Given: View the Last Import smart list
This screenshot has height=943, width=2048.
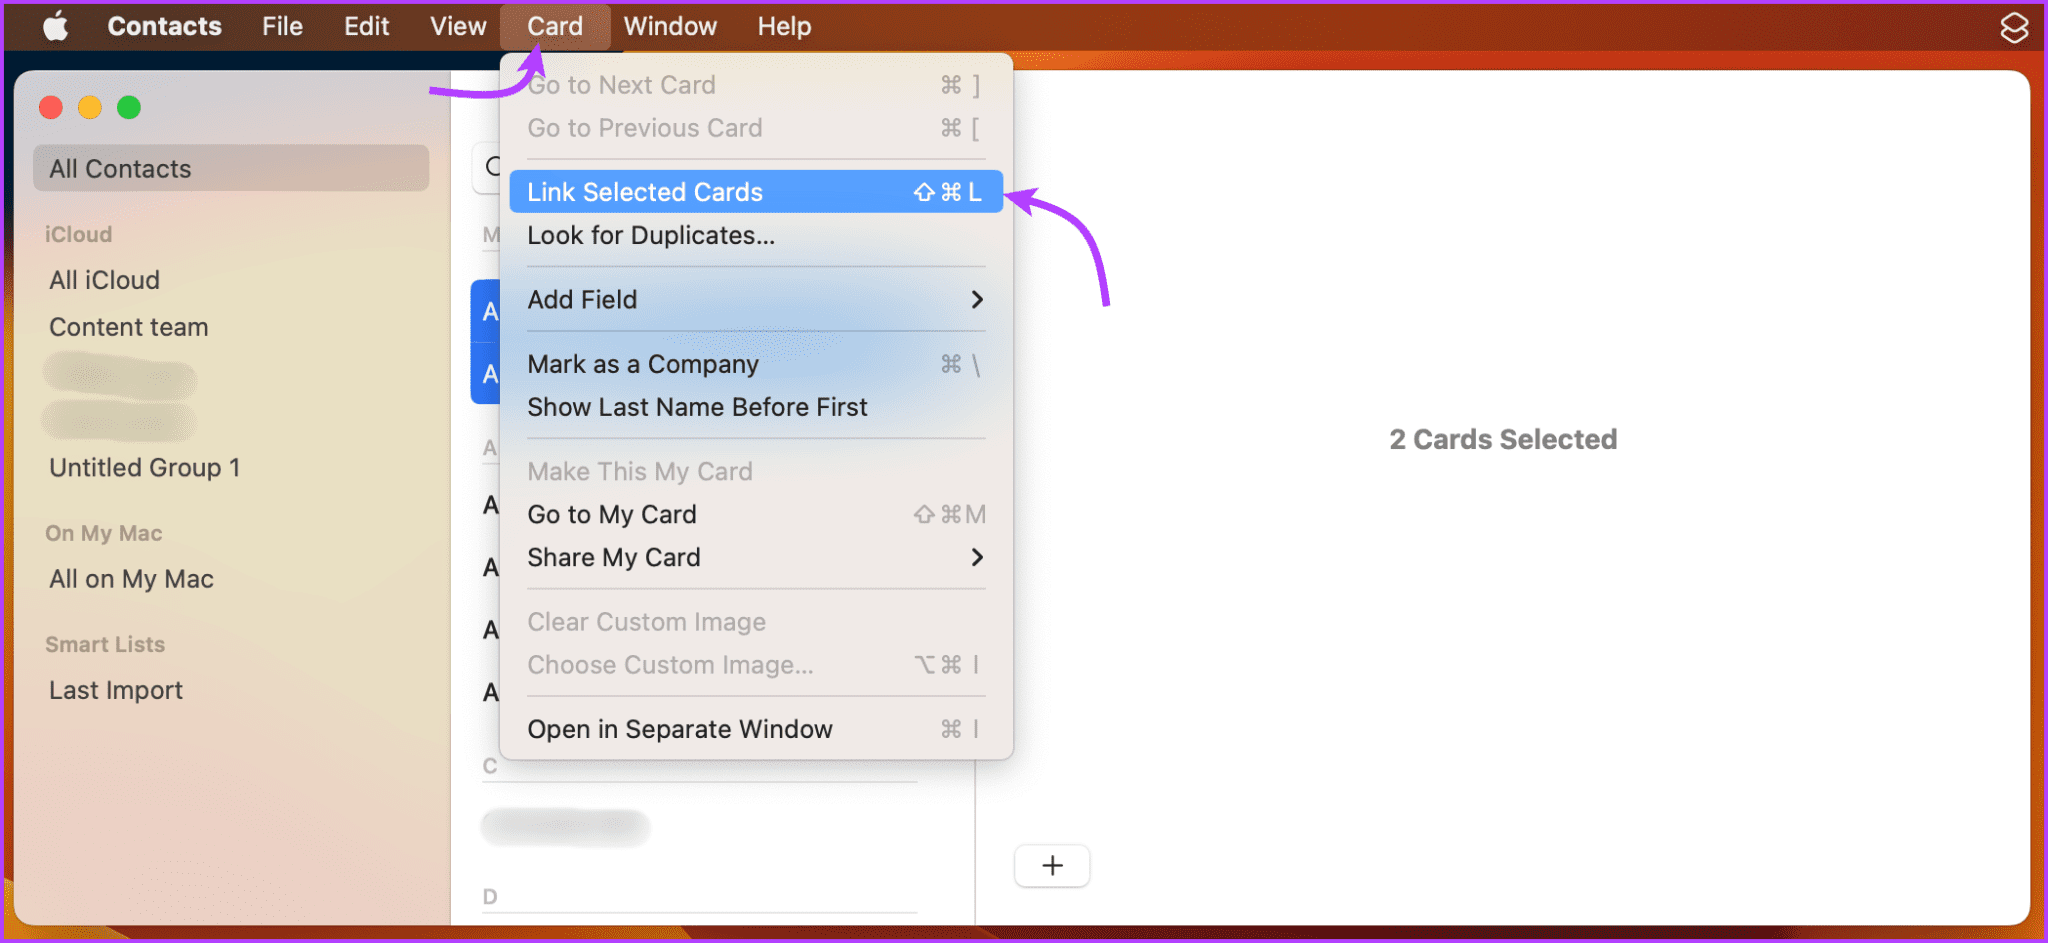Looking at the screenshot, I should 115,689.
